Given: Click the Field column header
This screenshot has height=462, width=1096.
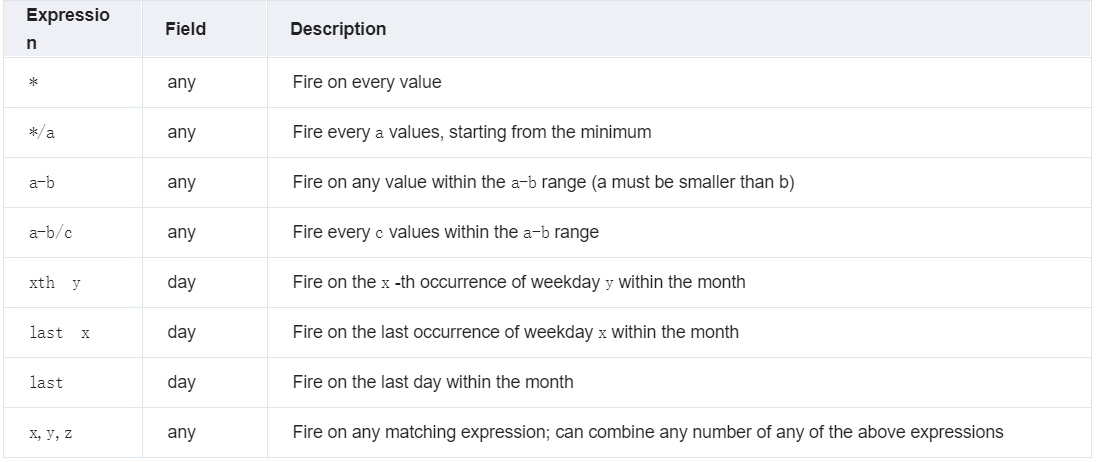Looking at the screenshot, I should click(185, 29).
